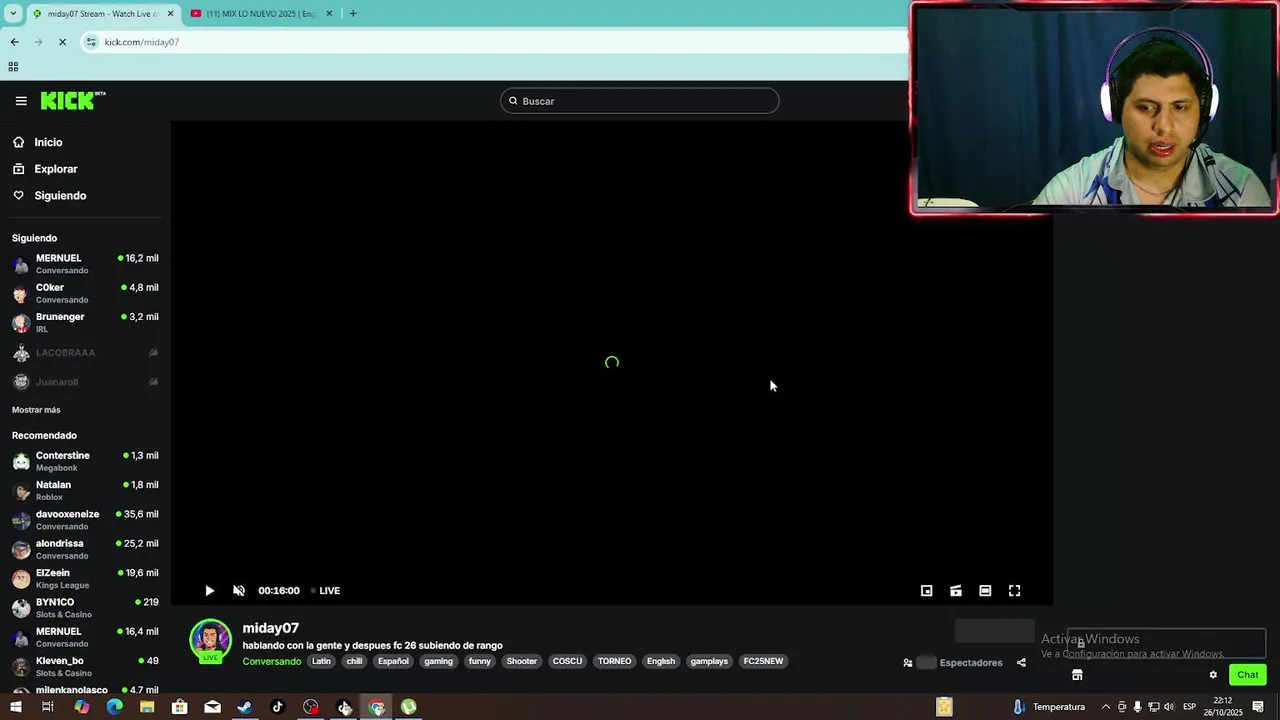This screenshot has height=720, width=1280.
Task: Select the English tag
Action: click(x=661, y=661)
